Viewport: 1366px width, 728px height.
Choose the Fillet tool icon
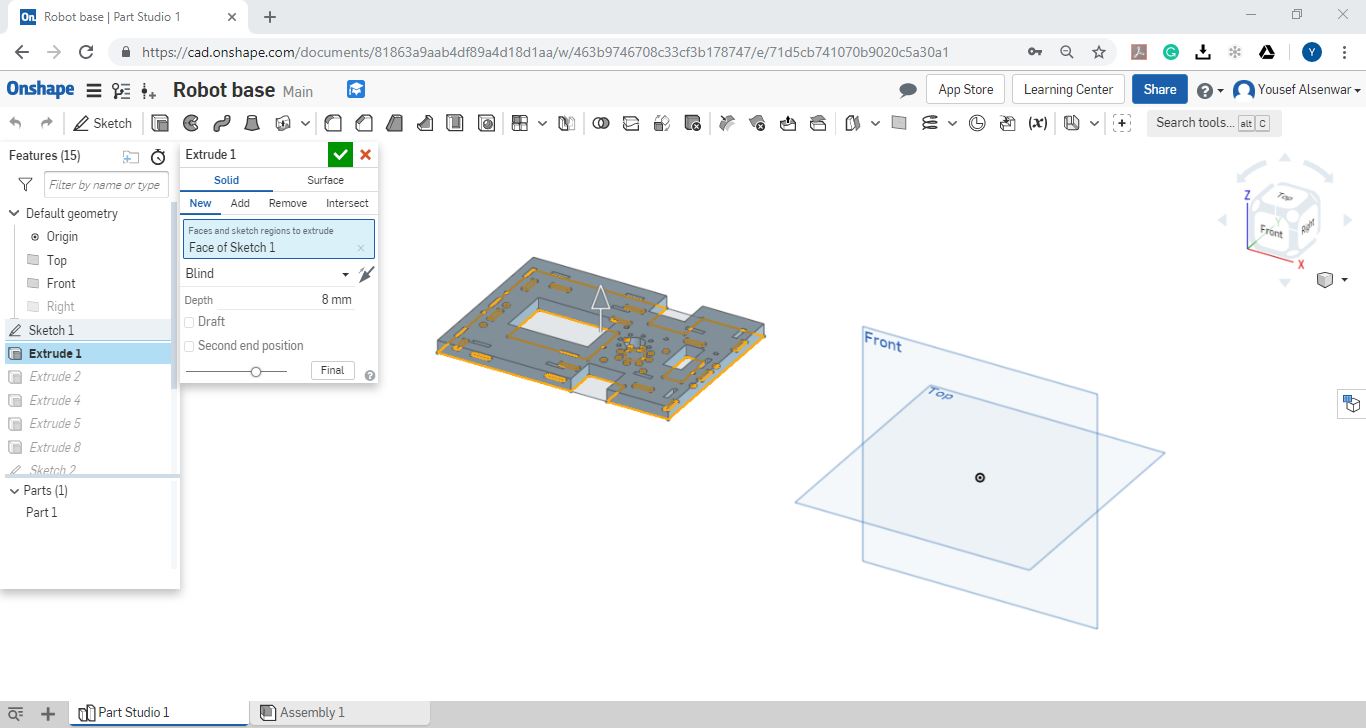coord(333,123)
